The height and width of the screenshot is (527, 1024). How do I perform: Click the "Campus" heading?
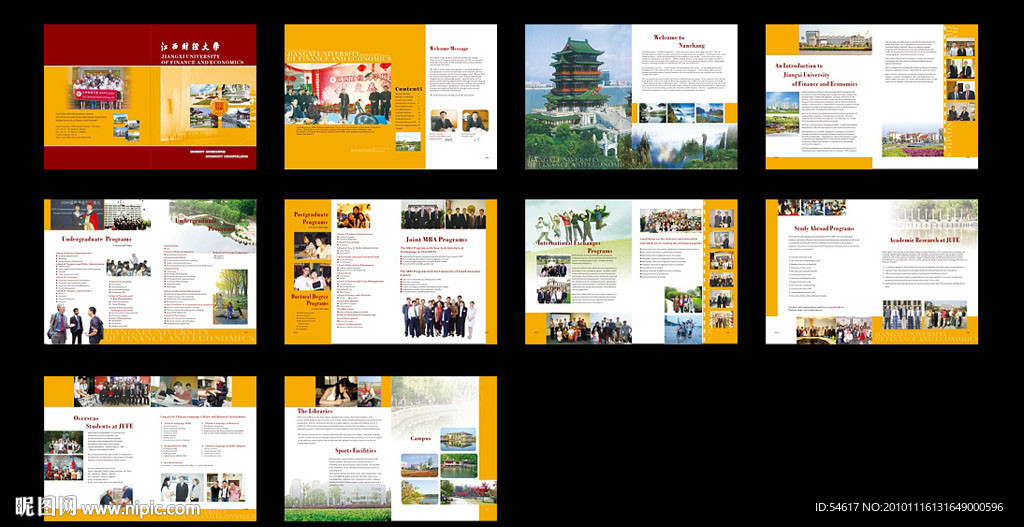click(x=420, y=439)
